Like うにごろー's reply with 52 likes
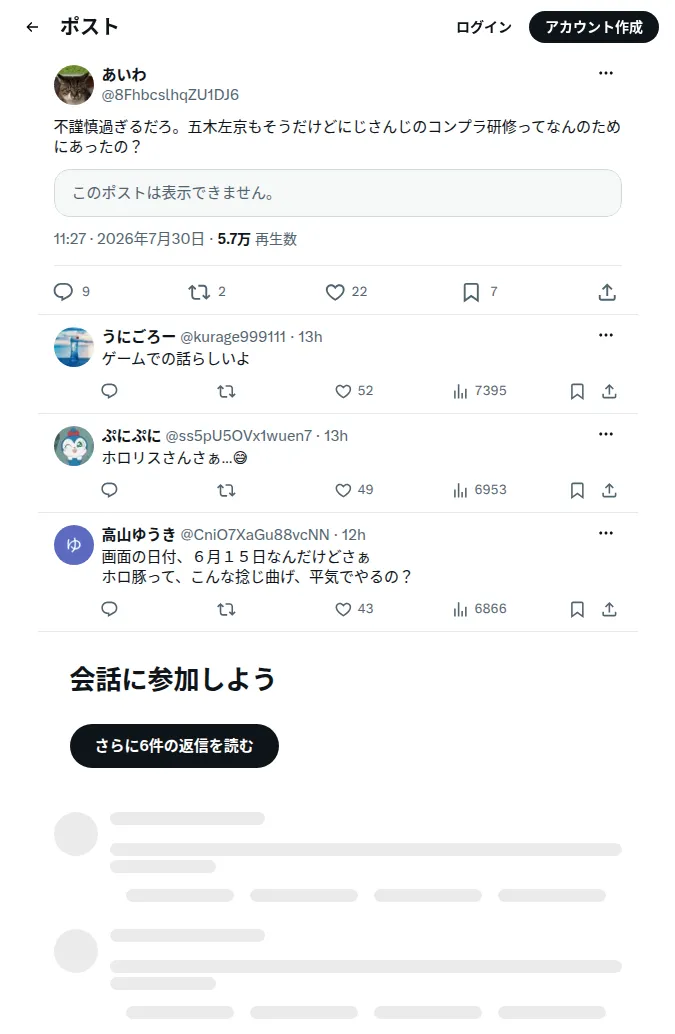Image resolution: width=675 pixels, height=1034 pixels. (343, 391)
